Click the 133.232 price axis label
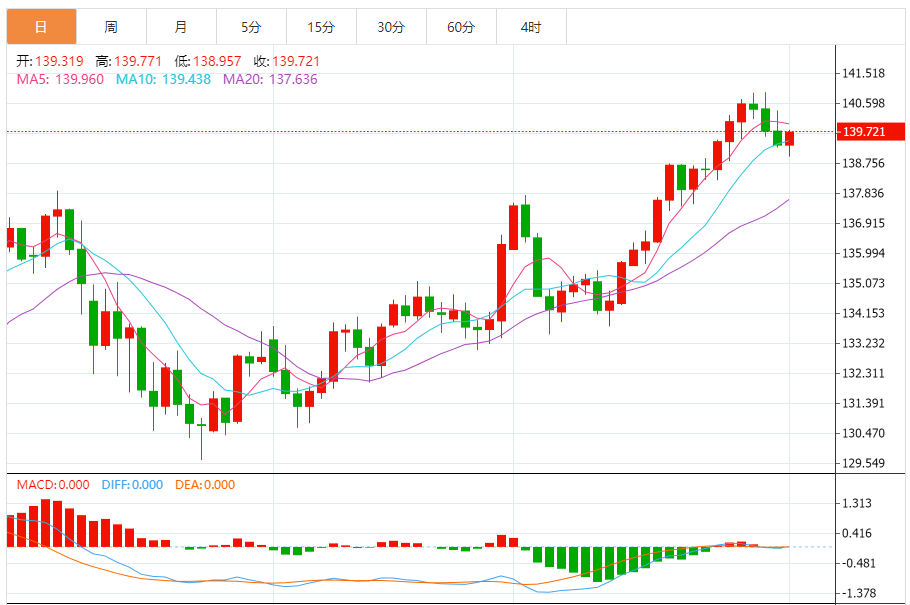This screenshot has width=910, height=605. click(x=864, y=343)
